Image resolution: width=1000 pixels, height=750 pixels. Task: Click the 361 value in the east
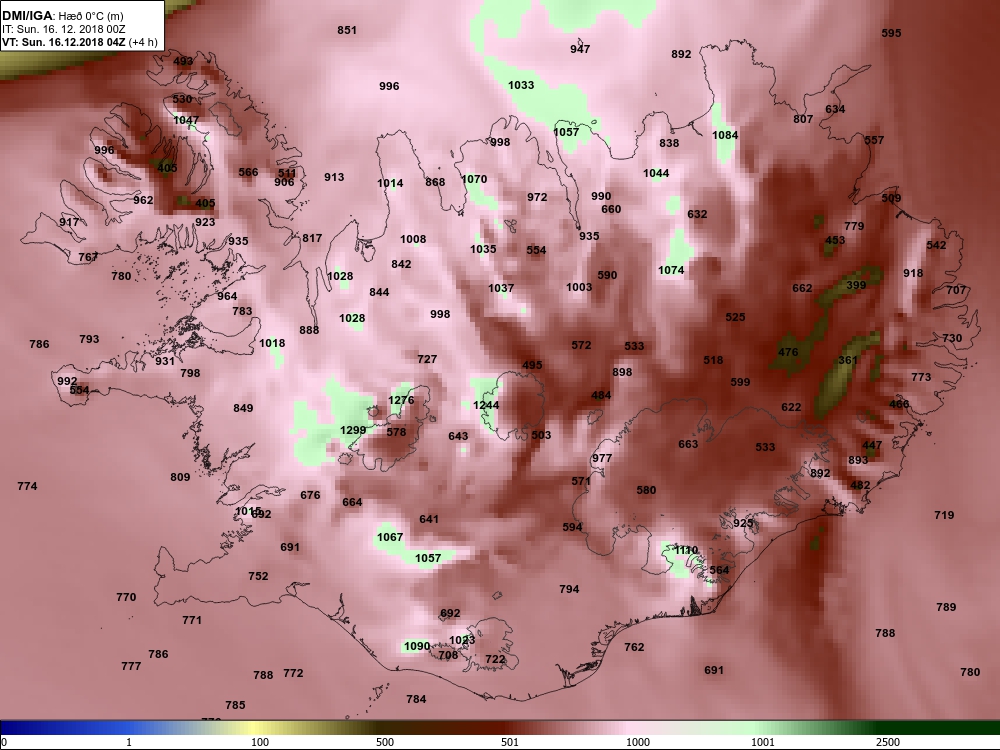click(848, 360)
